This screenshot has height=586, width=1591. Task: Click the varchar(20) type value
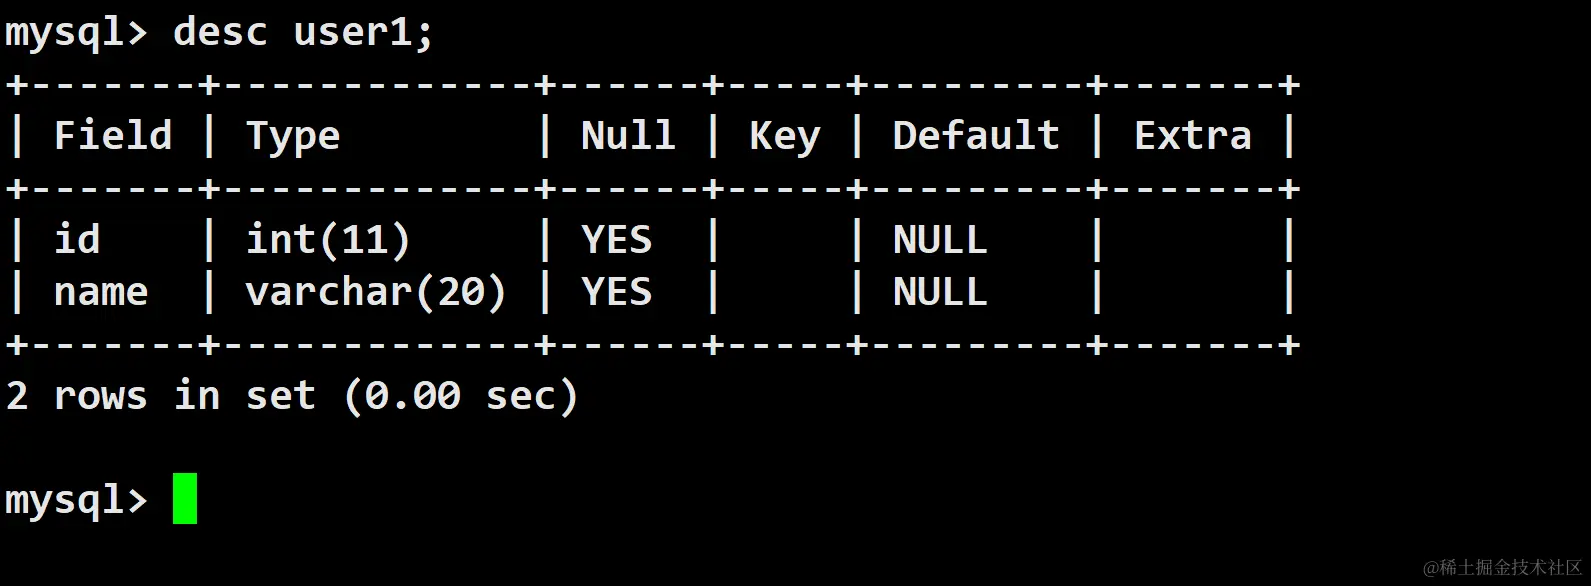pos(376,292)
